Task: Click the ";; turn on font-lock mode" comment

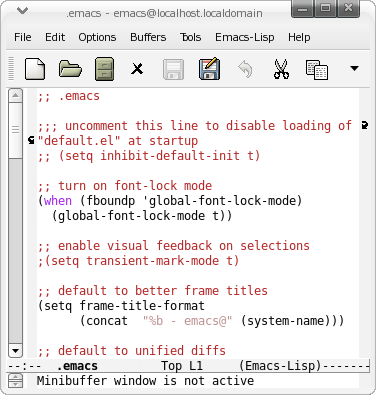Action: coord(125,186)
